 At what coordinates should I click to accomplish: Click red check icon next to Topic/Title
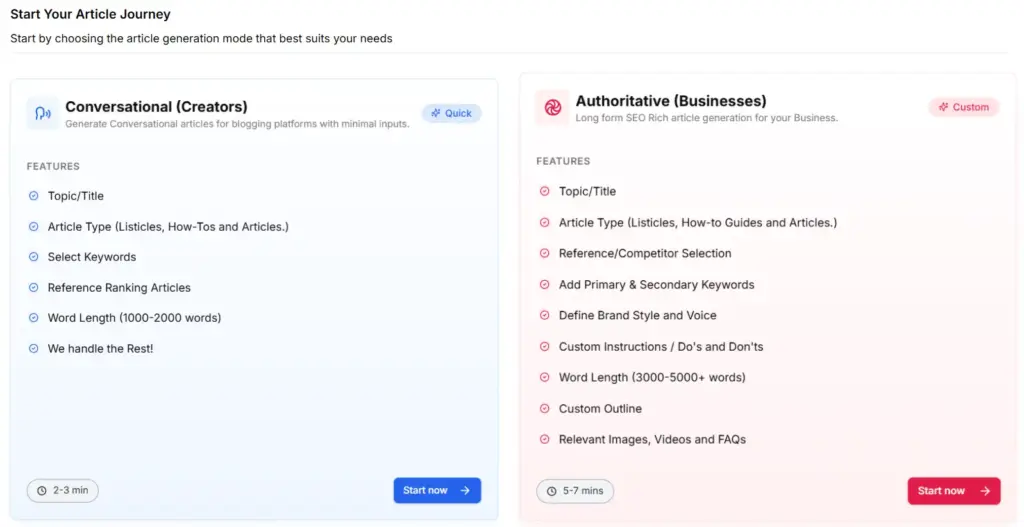pyautogui.click(x=544, y=191)
